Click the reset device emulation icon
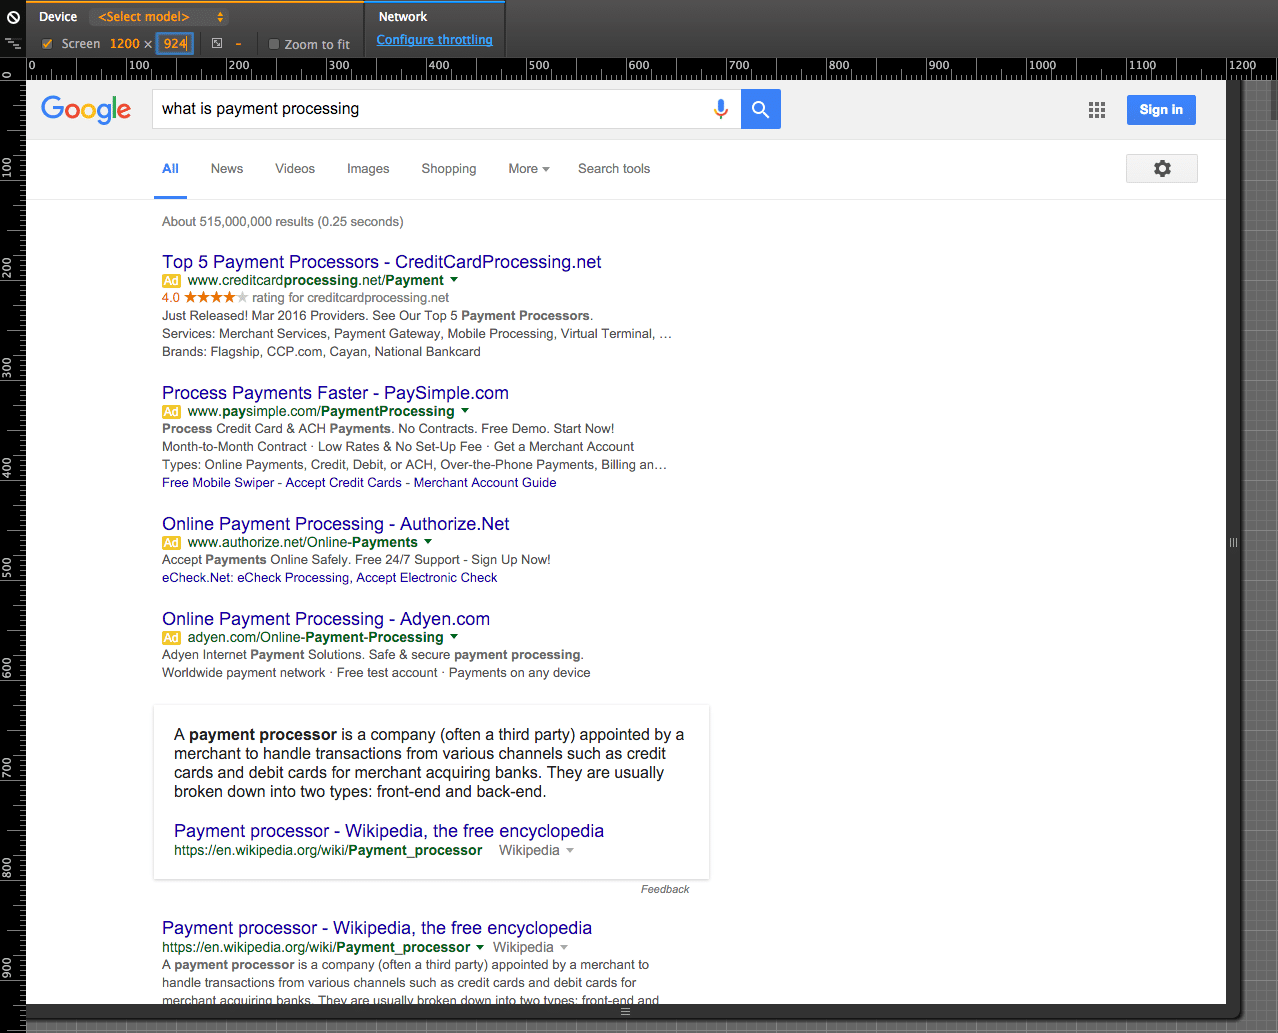Viewport: 1278px width, 1033px height. tap(13, 17)
